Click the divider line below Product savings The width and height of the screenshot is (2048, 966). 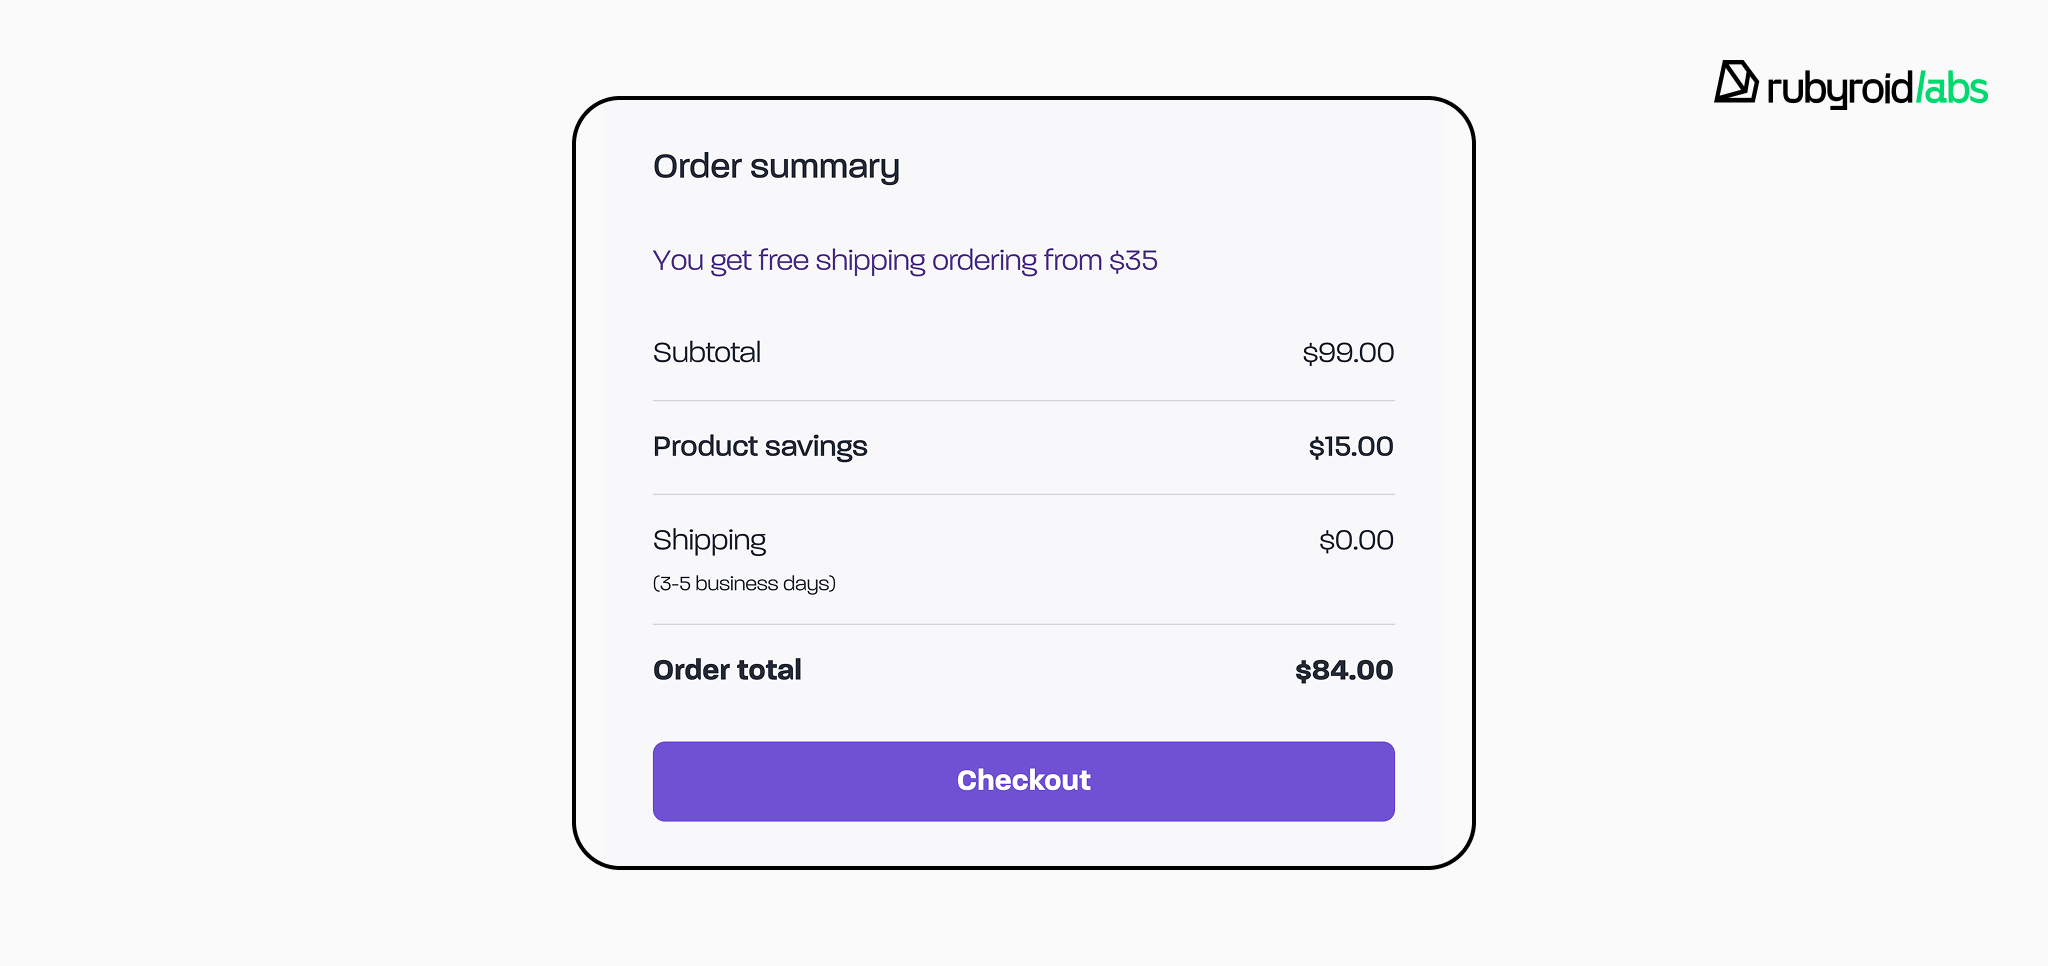(x=1023, y=494)
